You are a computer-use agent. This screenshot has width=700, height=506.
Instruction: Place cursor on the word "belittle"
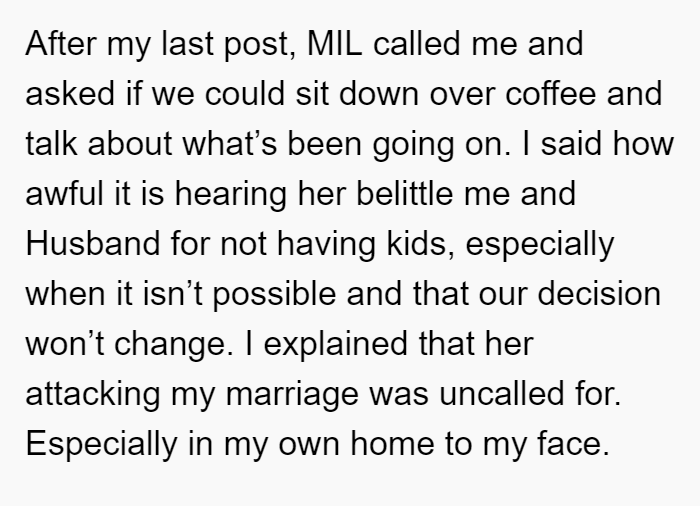click(x=405, y=193)
